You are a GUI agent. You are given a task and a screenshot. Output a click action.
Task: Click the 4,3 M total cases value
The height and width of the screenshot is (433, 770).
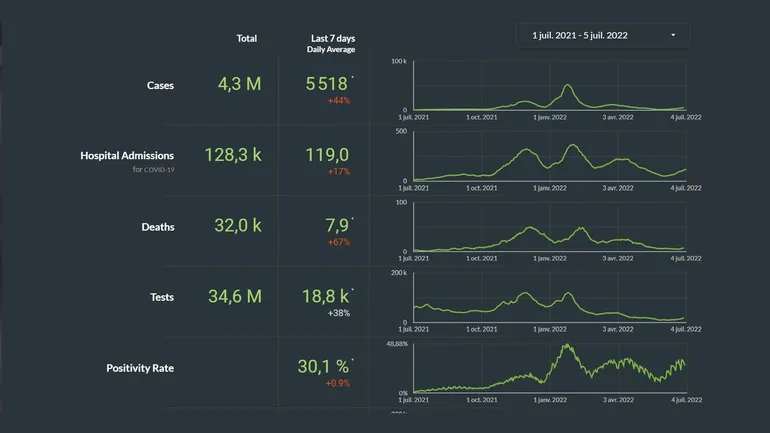tap(239, 85)
